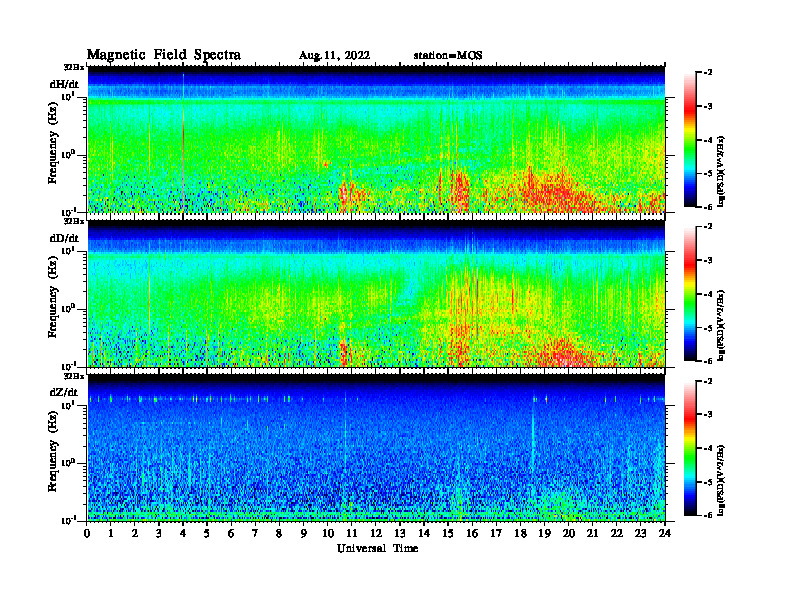This screenshot has height=612, width=792.
Task: Click the hour 16 tick label
Action: tap(472, 534)
